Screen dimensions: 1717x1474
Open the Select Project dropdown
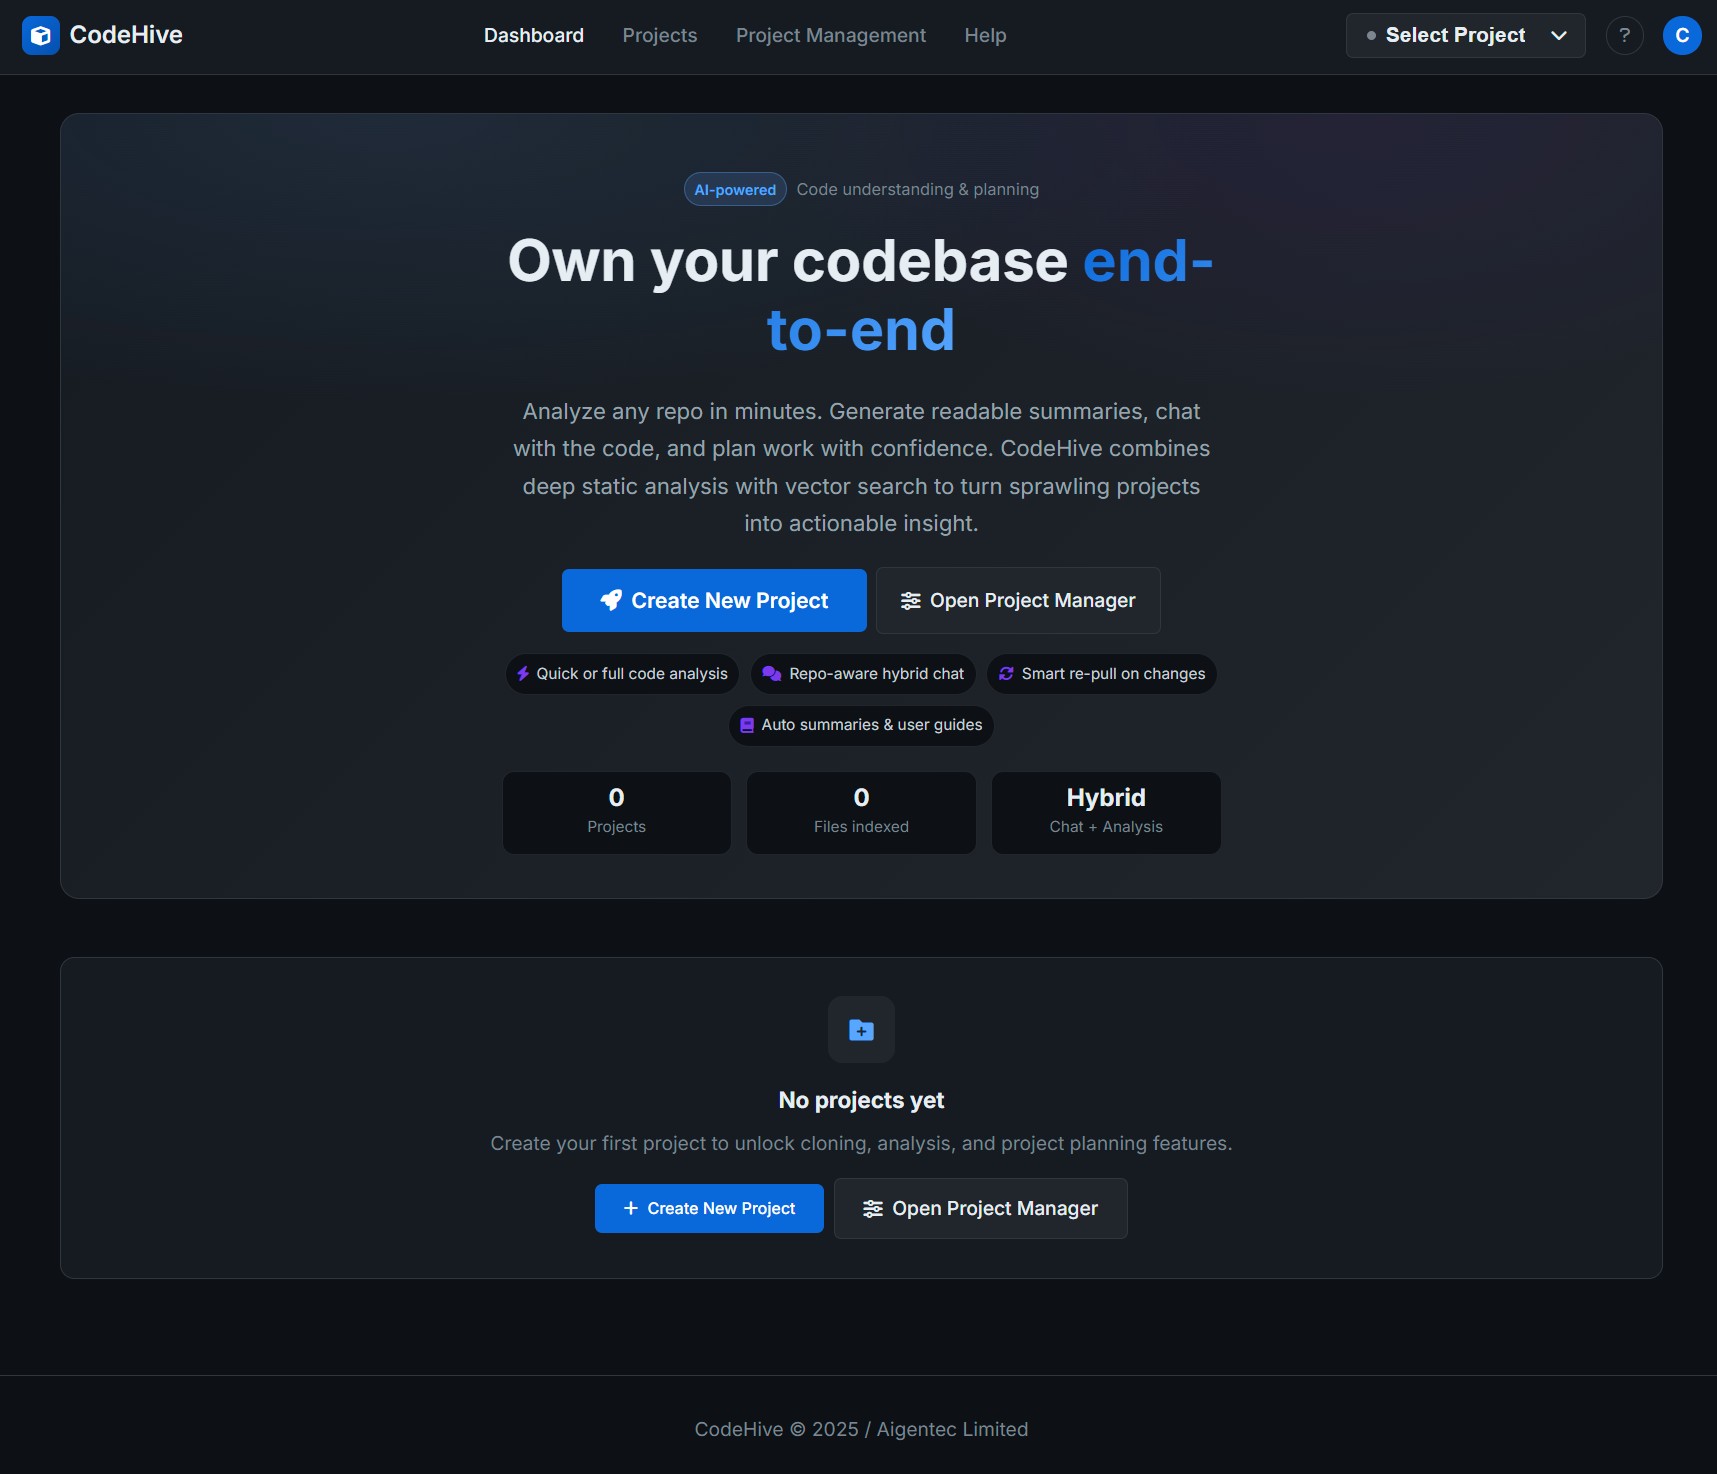pos(1464,35)
